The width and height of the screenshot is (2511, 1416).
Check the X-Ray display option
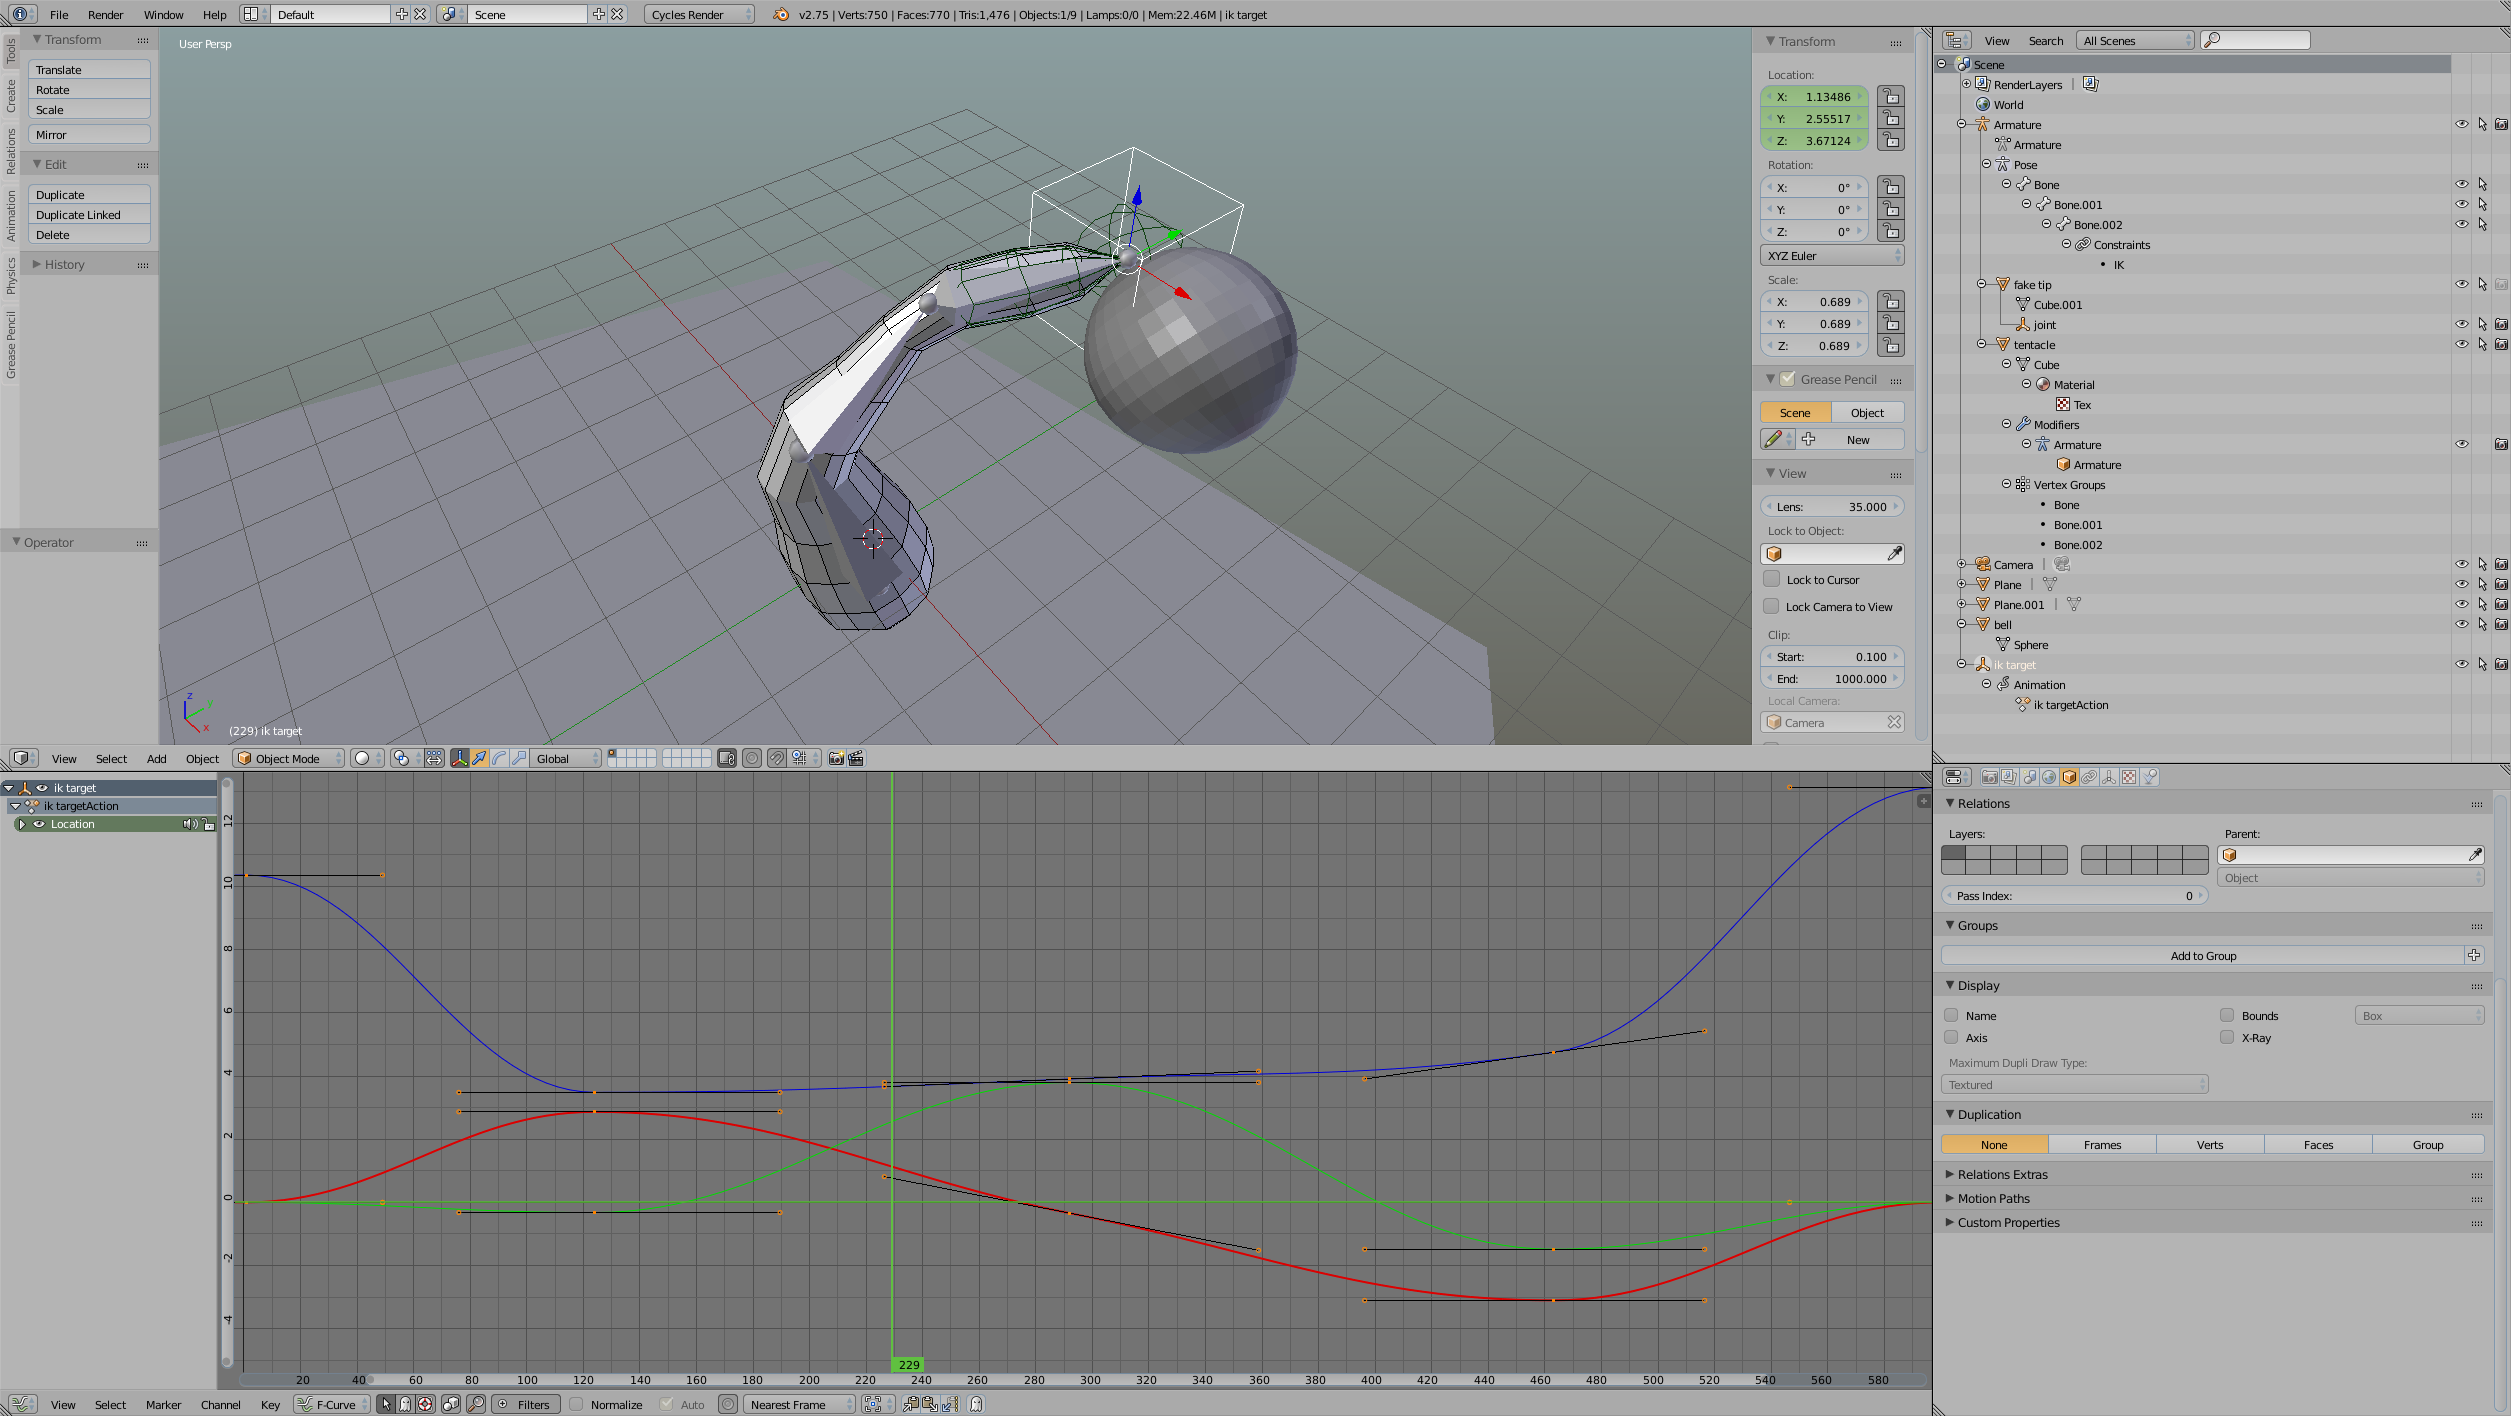pyautogui.click(x=2227, y=1037)
